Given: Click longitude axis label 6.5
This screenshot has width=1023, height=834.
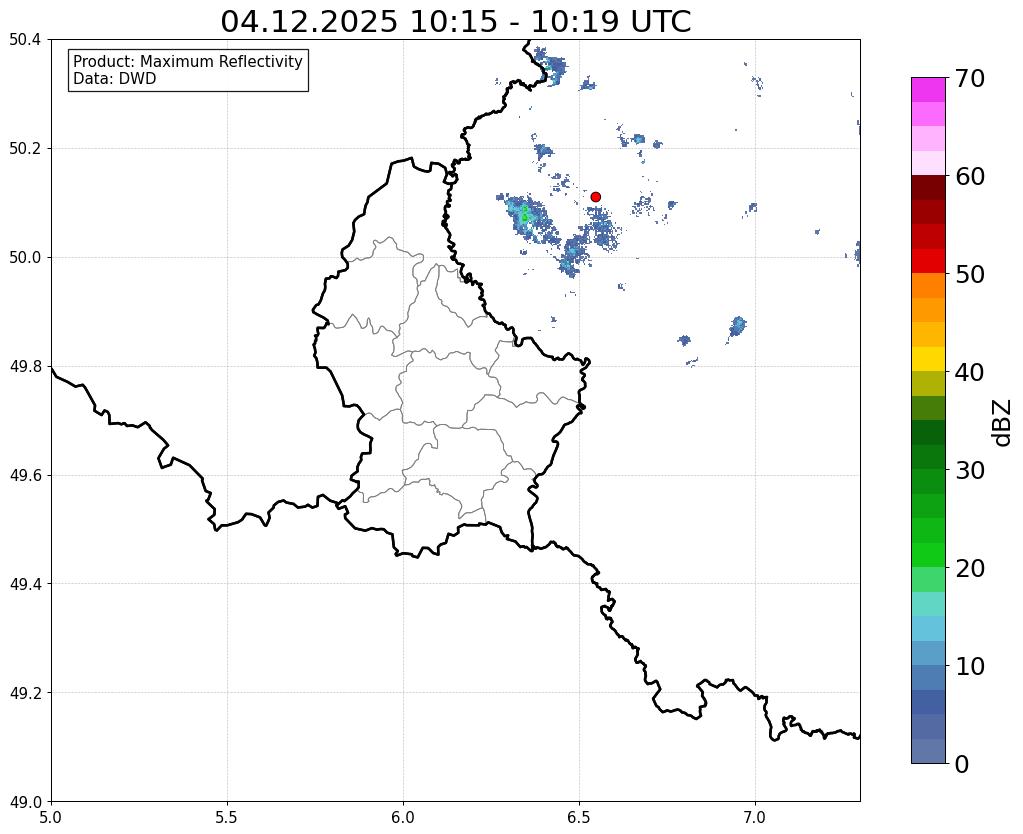Looking at the screenshot, I should click(x=579, y=817).
